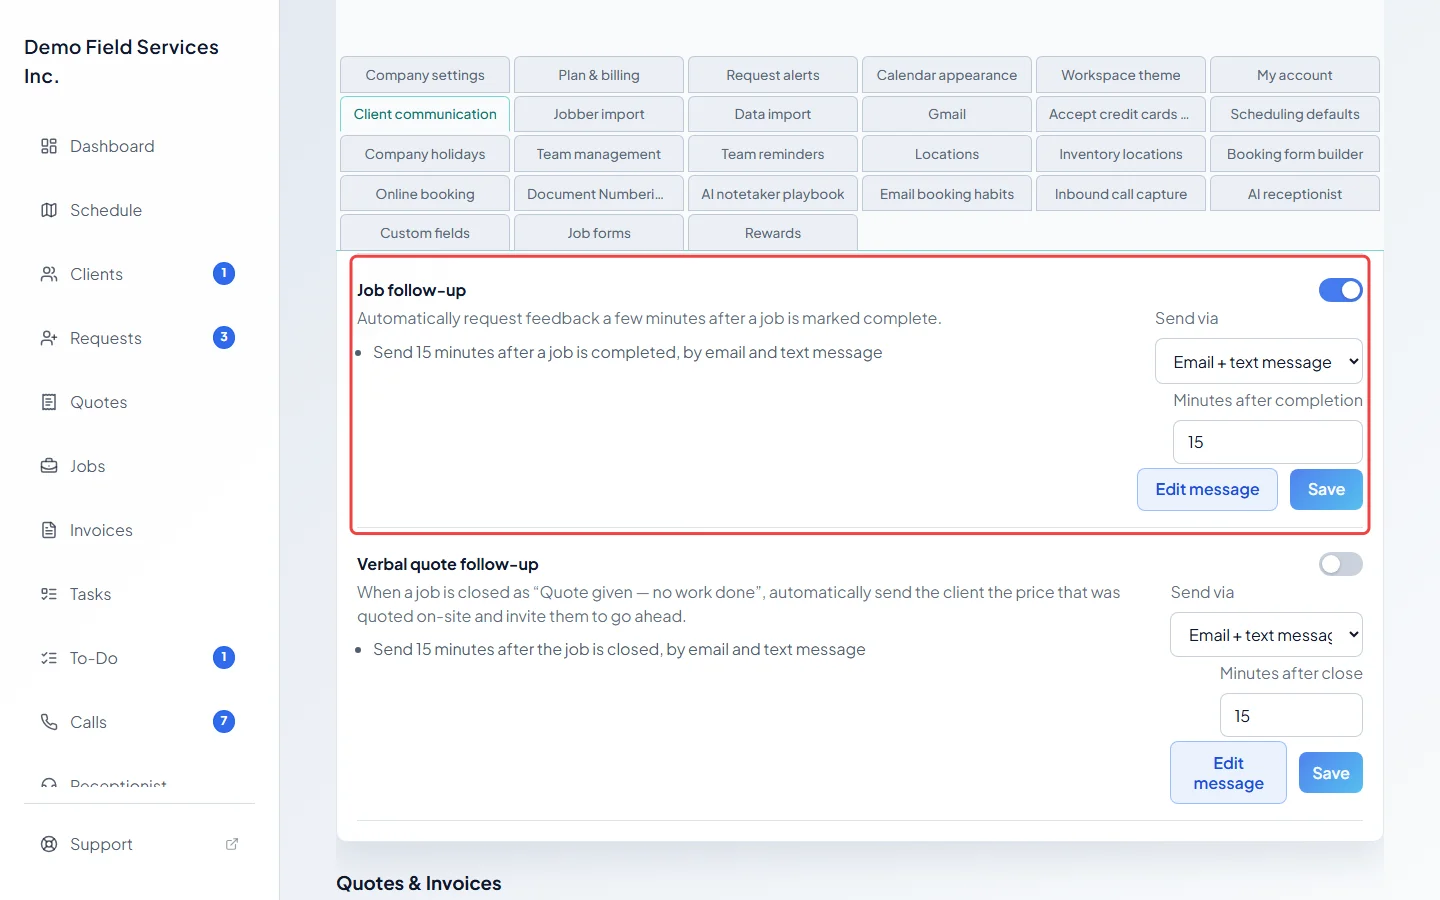The height and width of the screenshot is (900, 1440).
Task: Click the To-Do checklist icon
Action: pyautogui.click(x=49, y=658)
